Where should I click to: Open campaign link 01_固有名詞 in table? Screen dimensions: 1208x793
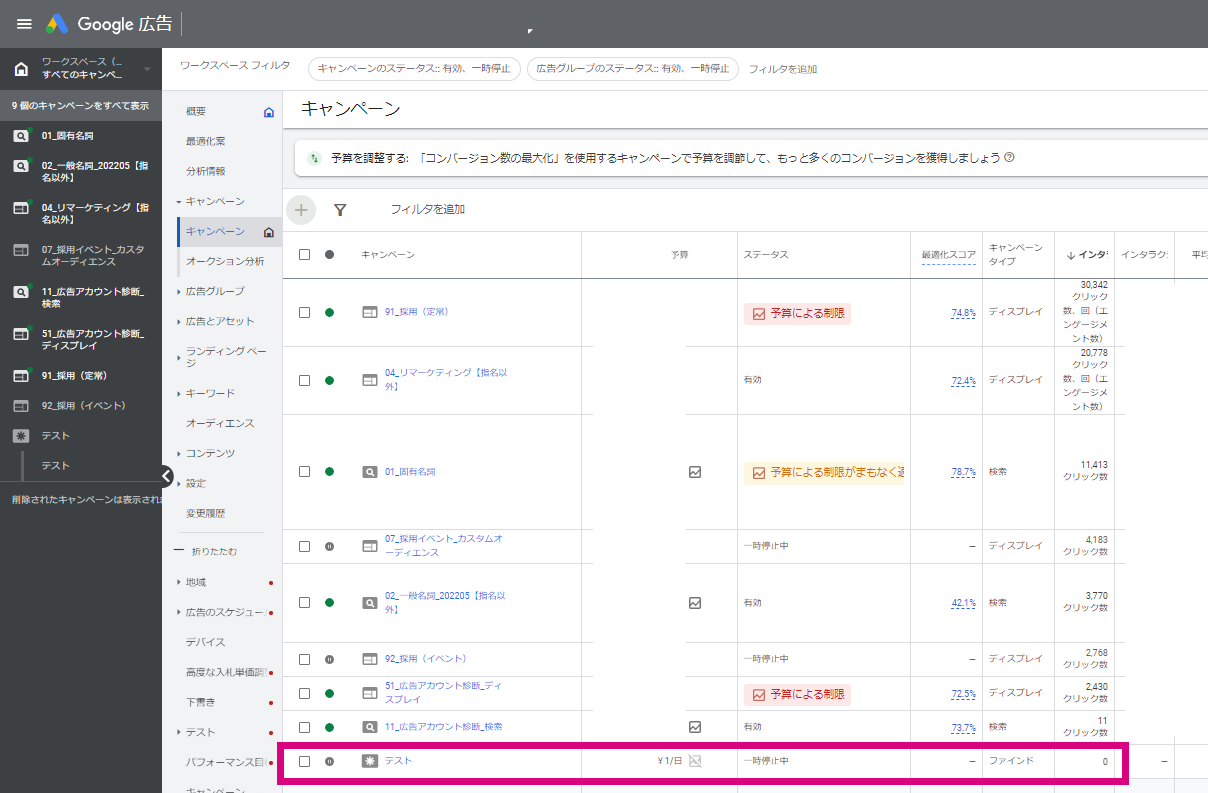click(410, 471)
